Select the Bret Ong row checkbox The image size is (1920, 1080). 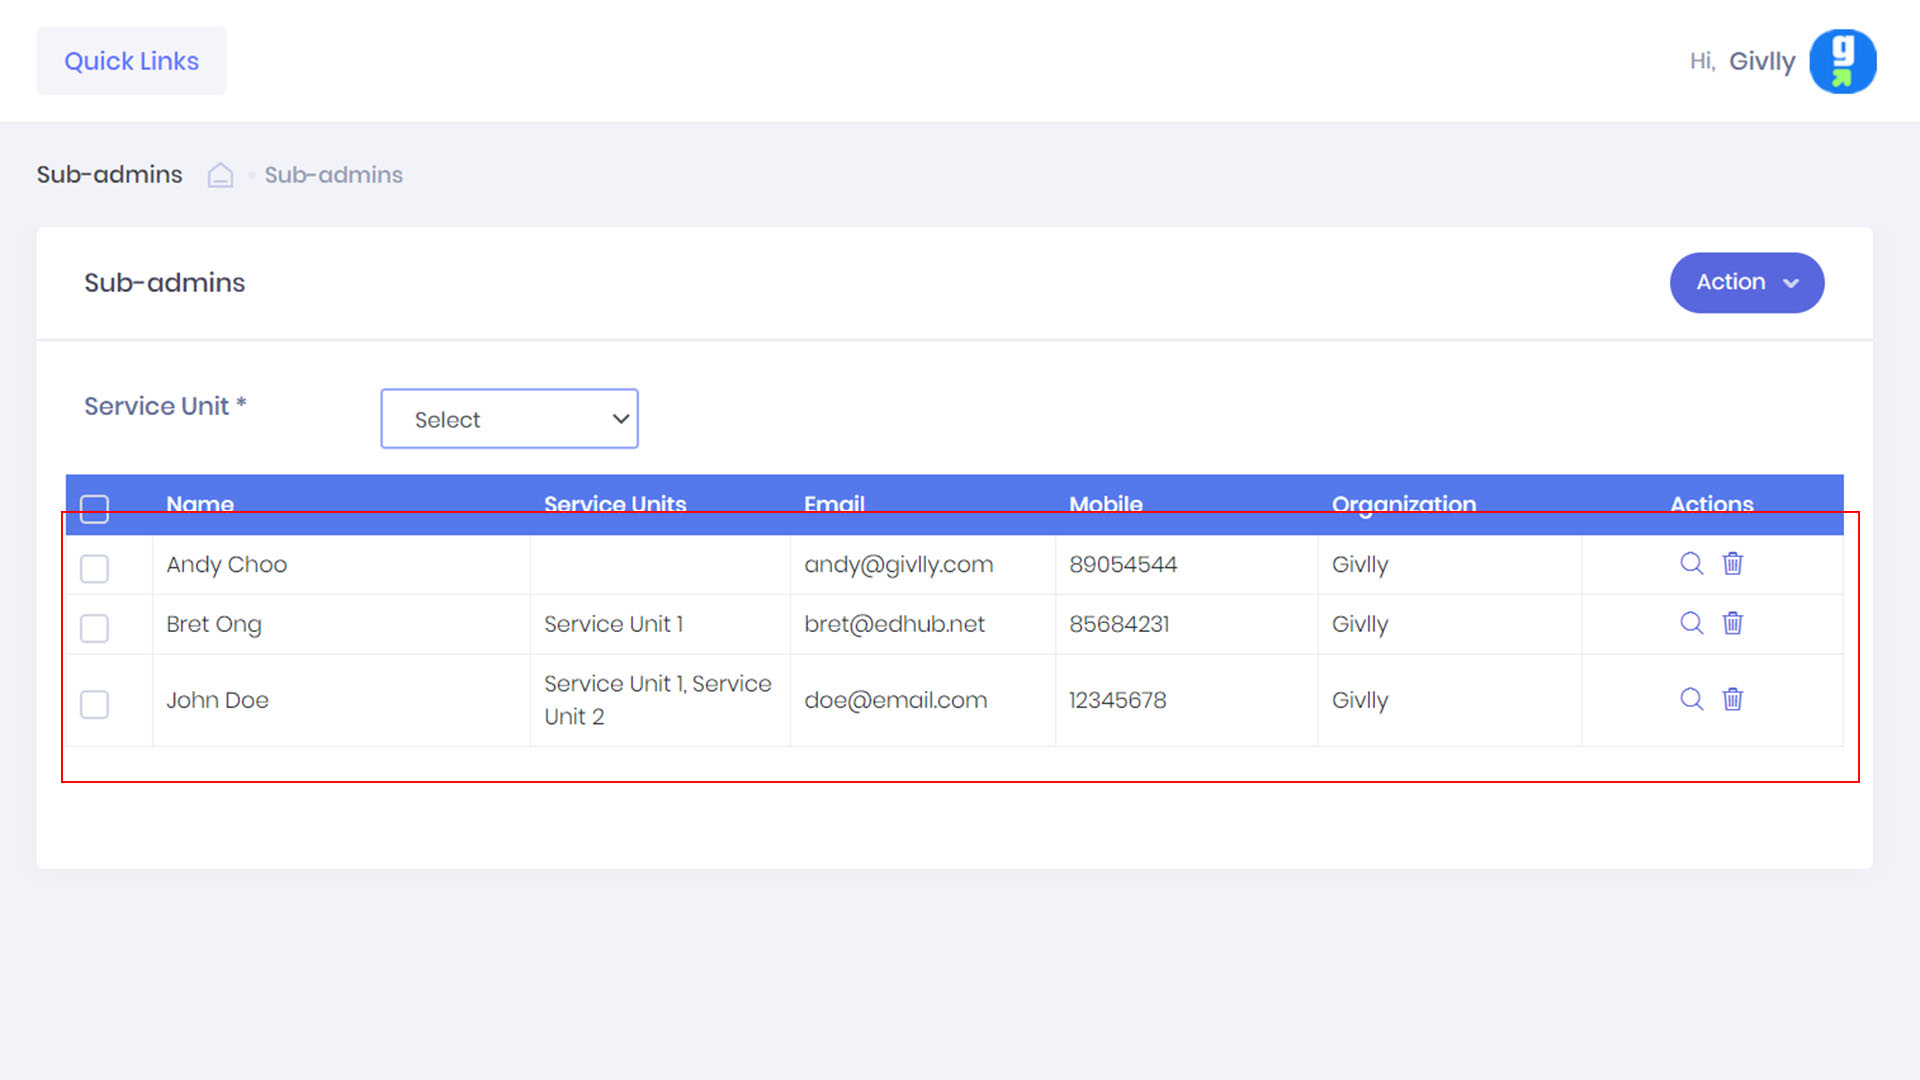[x=94, y=628]
